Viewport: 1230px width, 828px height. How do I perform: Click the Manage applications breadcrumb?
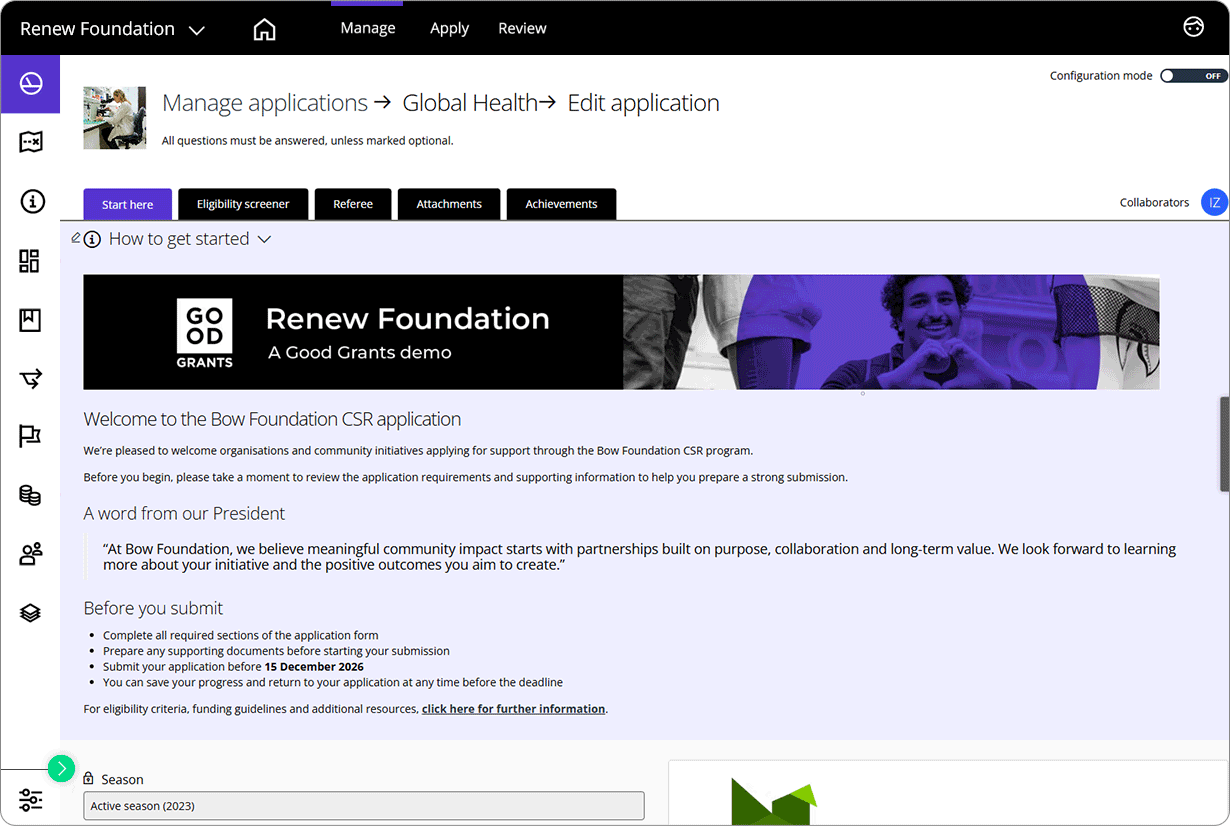265,103
